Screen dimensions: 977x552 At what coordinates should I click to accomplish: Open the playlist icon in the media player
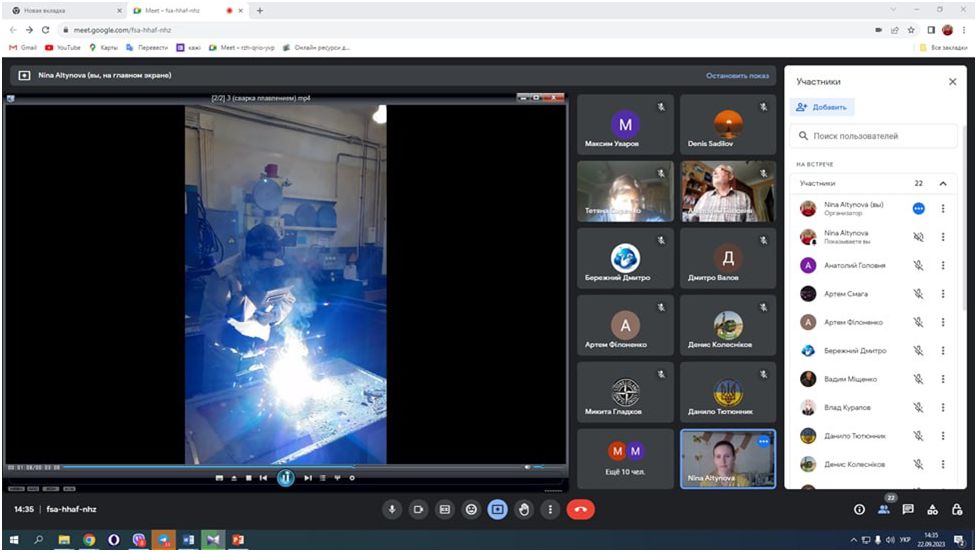pyautogui.click(x=323, y=478)
